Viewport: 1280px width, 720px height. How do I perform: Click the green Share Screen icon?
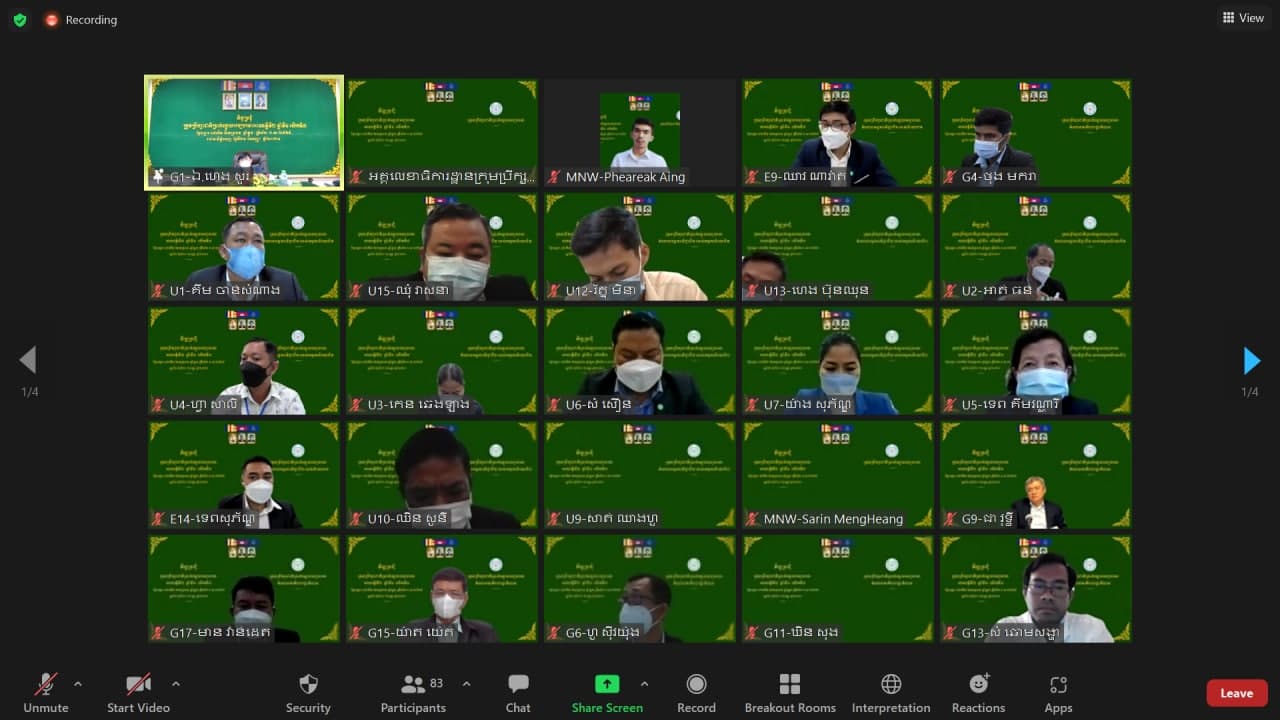[x=607, y=684]
